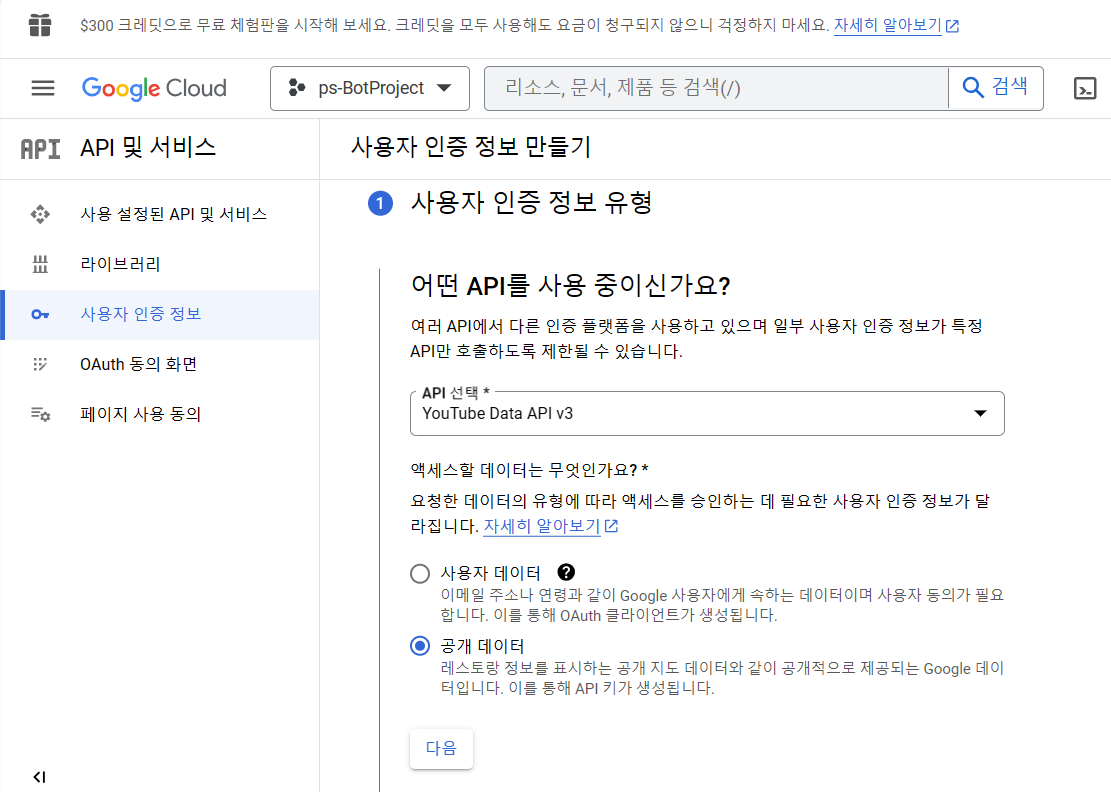Click the page usage agreements settings icon
Screen dimensions: 1111x792
(40, 414)
